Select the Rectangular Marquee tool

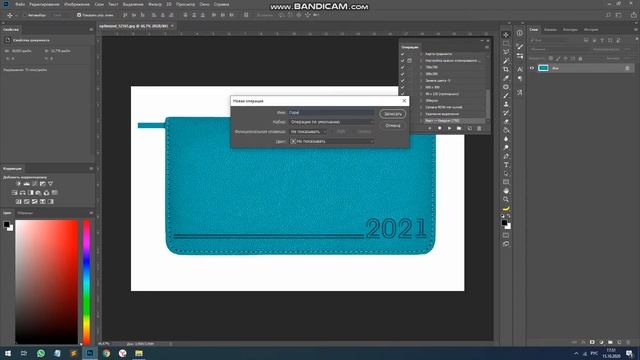coord(506,43)
